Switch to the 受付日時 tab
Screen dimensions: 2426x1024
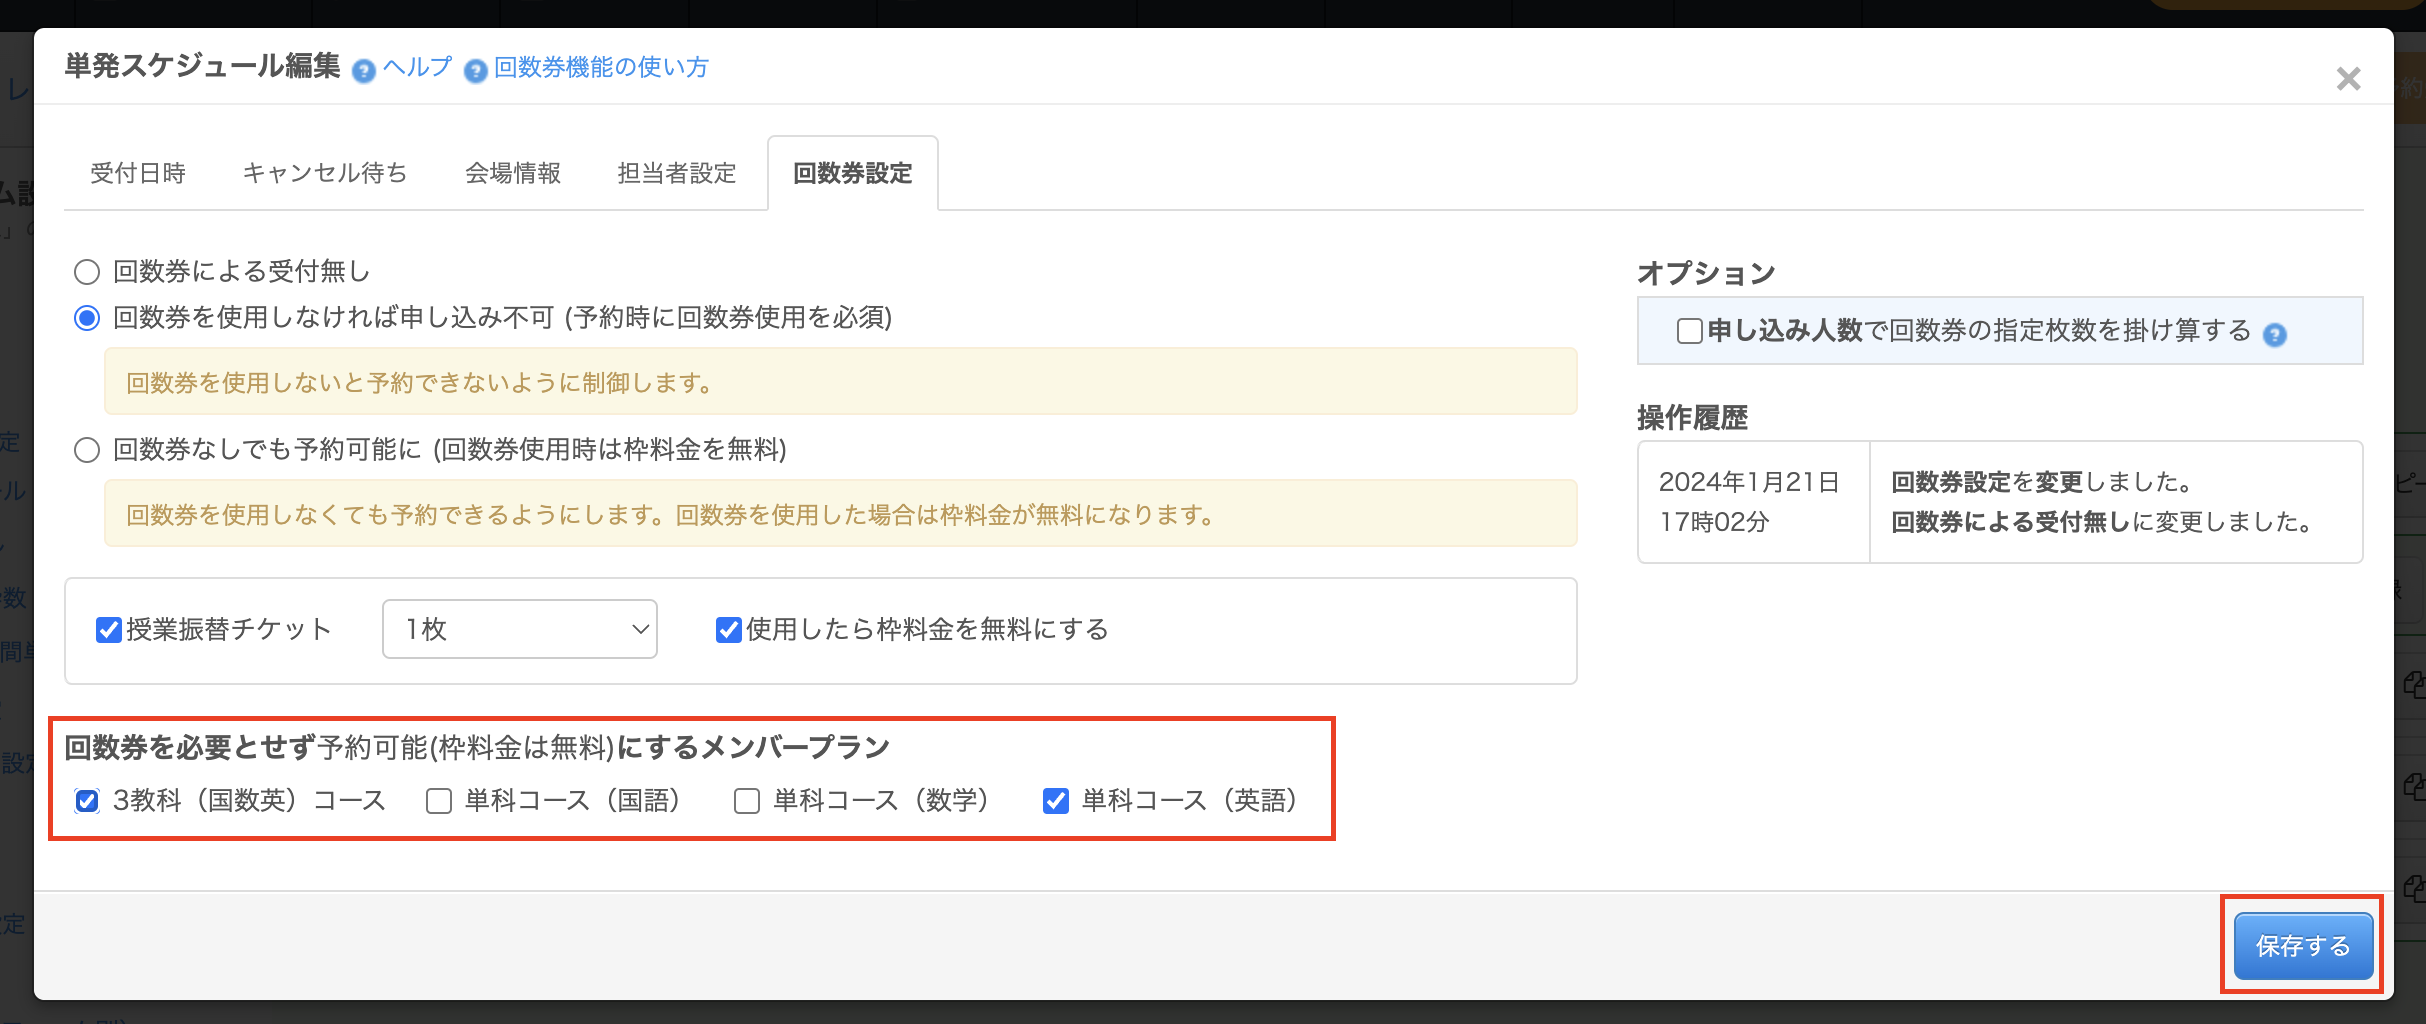138,173
